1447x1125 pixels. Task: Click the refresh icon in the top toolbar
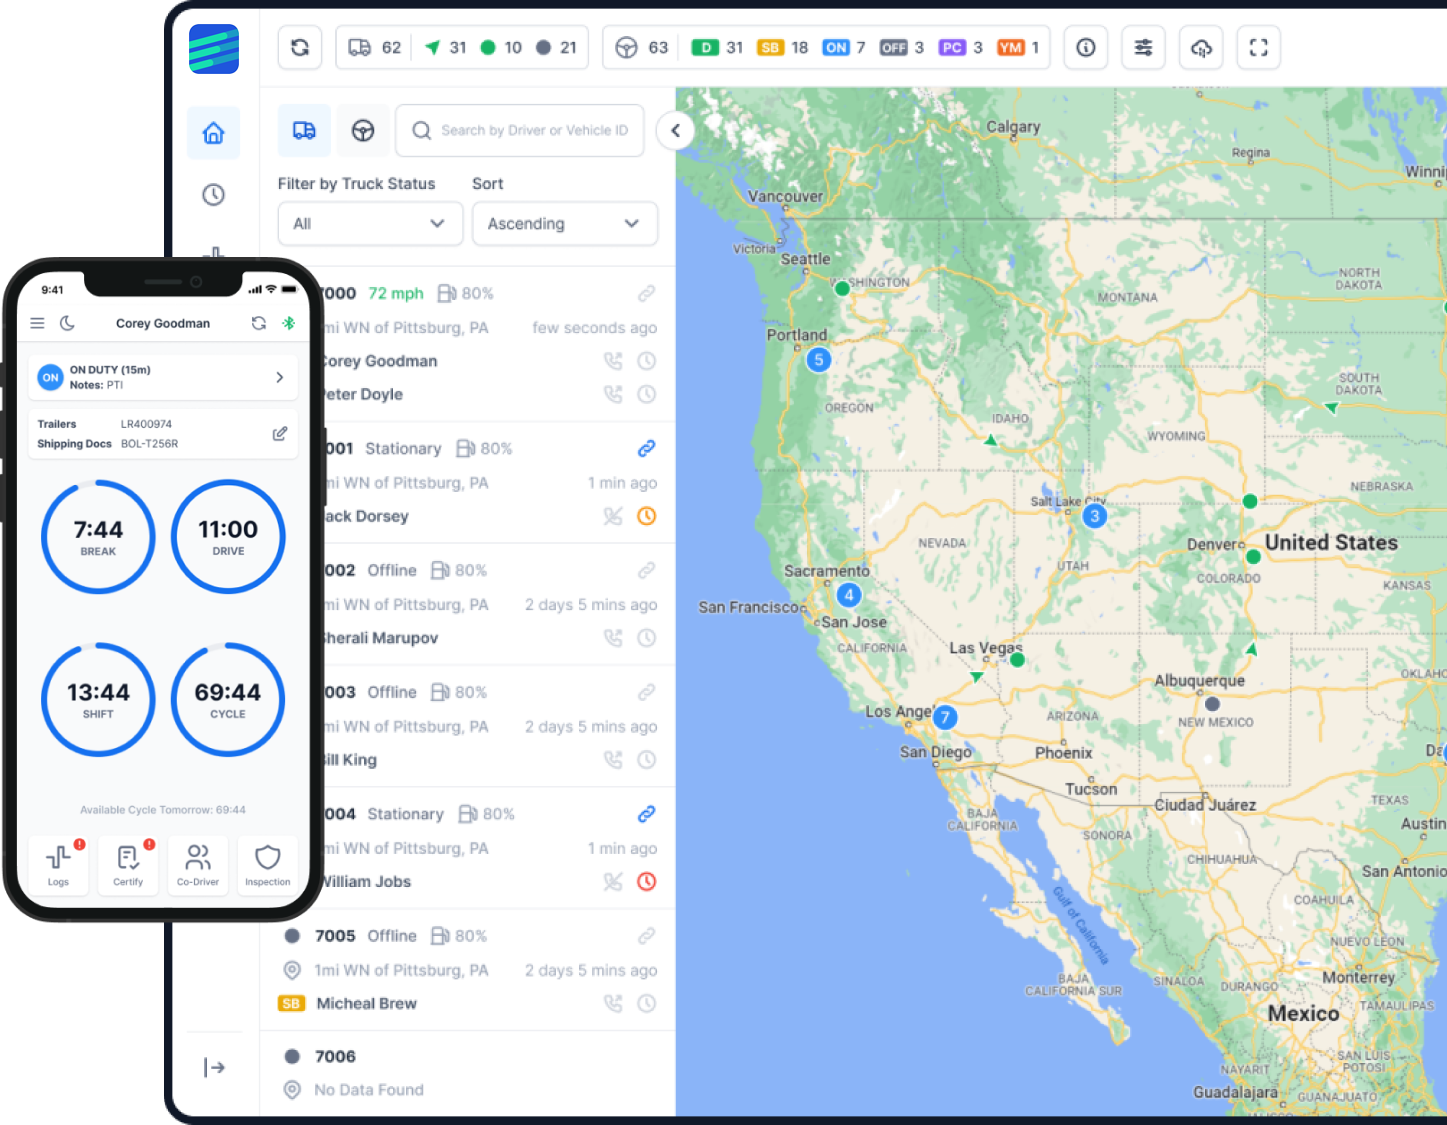(300, 47)
